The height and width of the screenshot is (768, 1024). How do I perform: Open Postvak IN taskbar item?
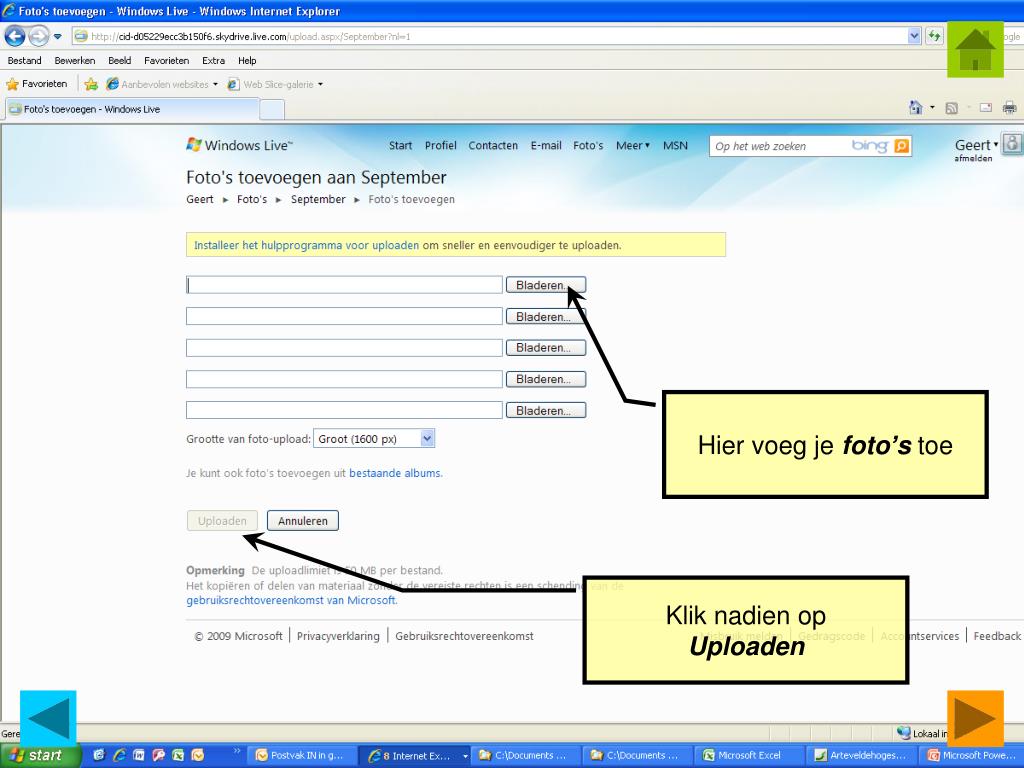[x=303, y=756]
